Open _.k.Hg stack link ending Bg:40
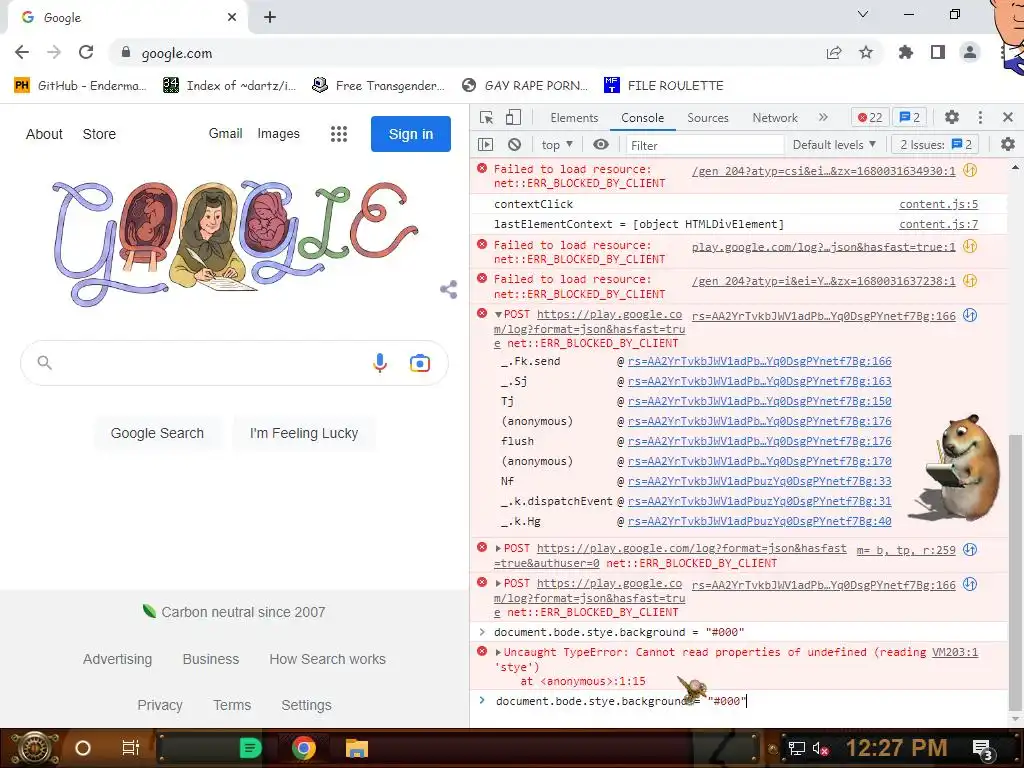Image resolution: width=1024 pixels, height=768 pixels. pos(760,522)
